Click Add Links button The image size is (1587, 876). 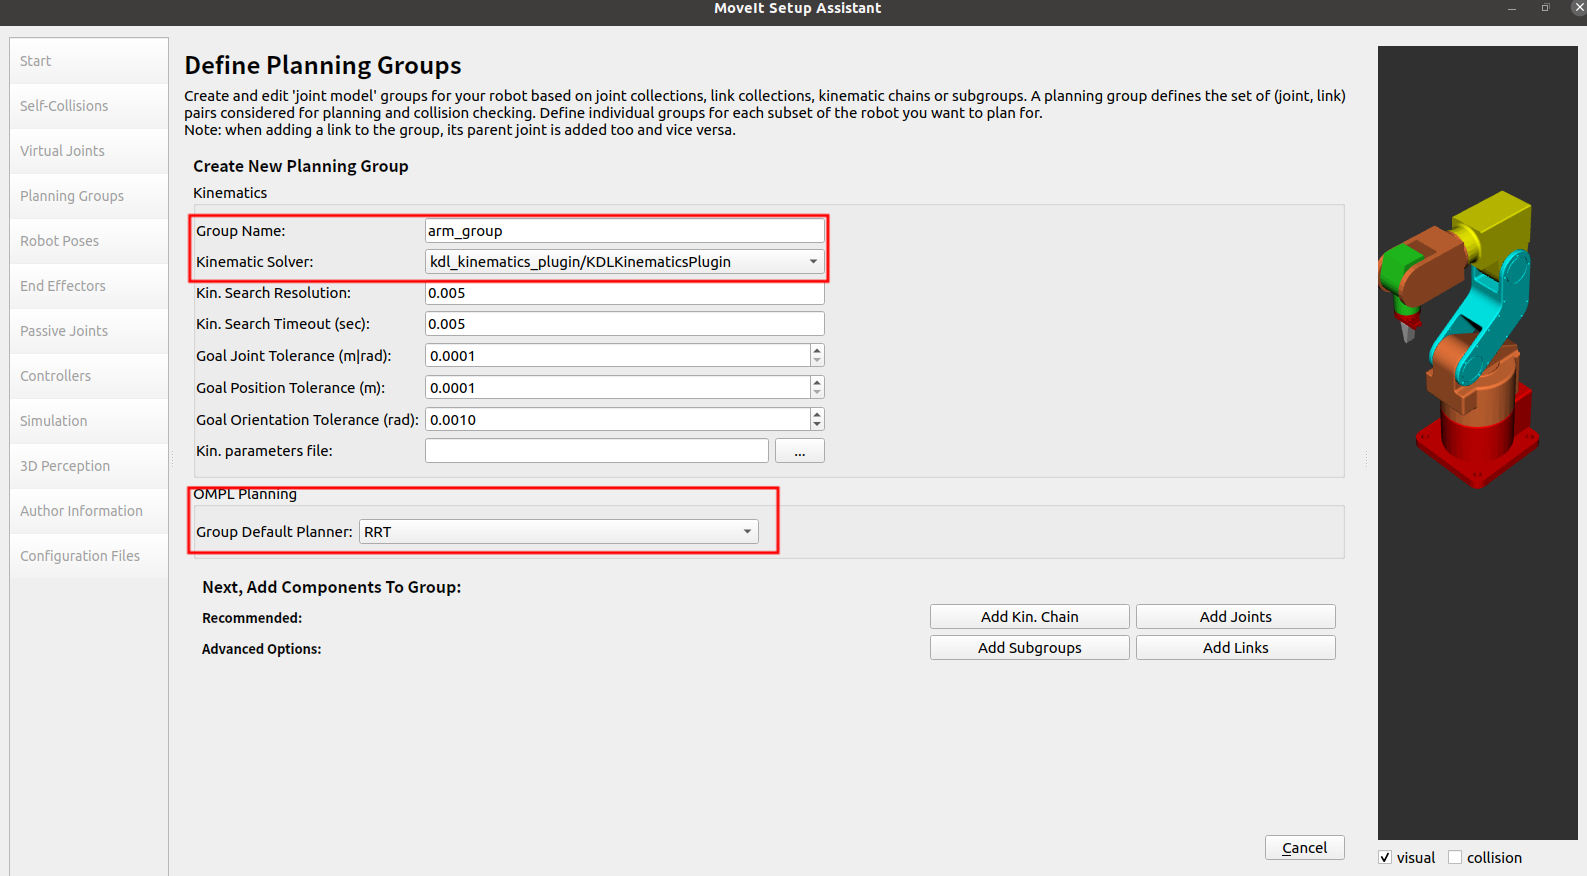pos(1236,648)
